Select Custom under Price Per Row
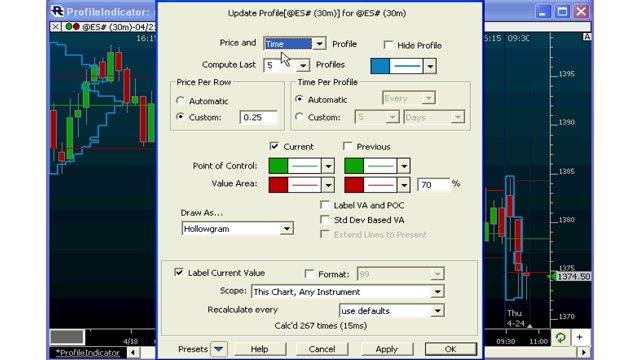Image resolution: width=640 pixels, height=360 pixels. coord(180,117)
